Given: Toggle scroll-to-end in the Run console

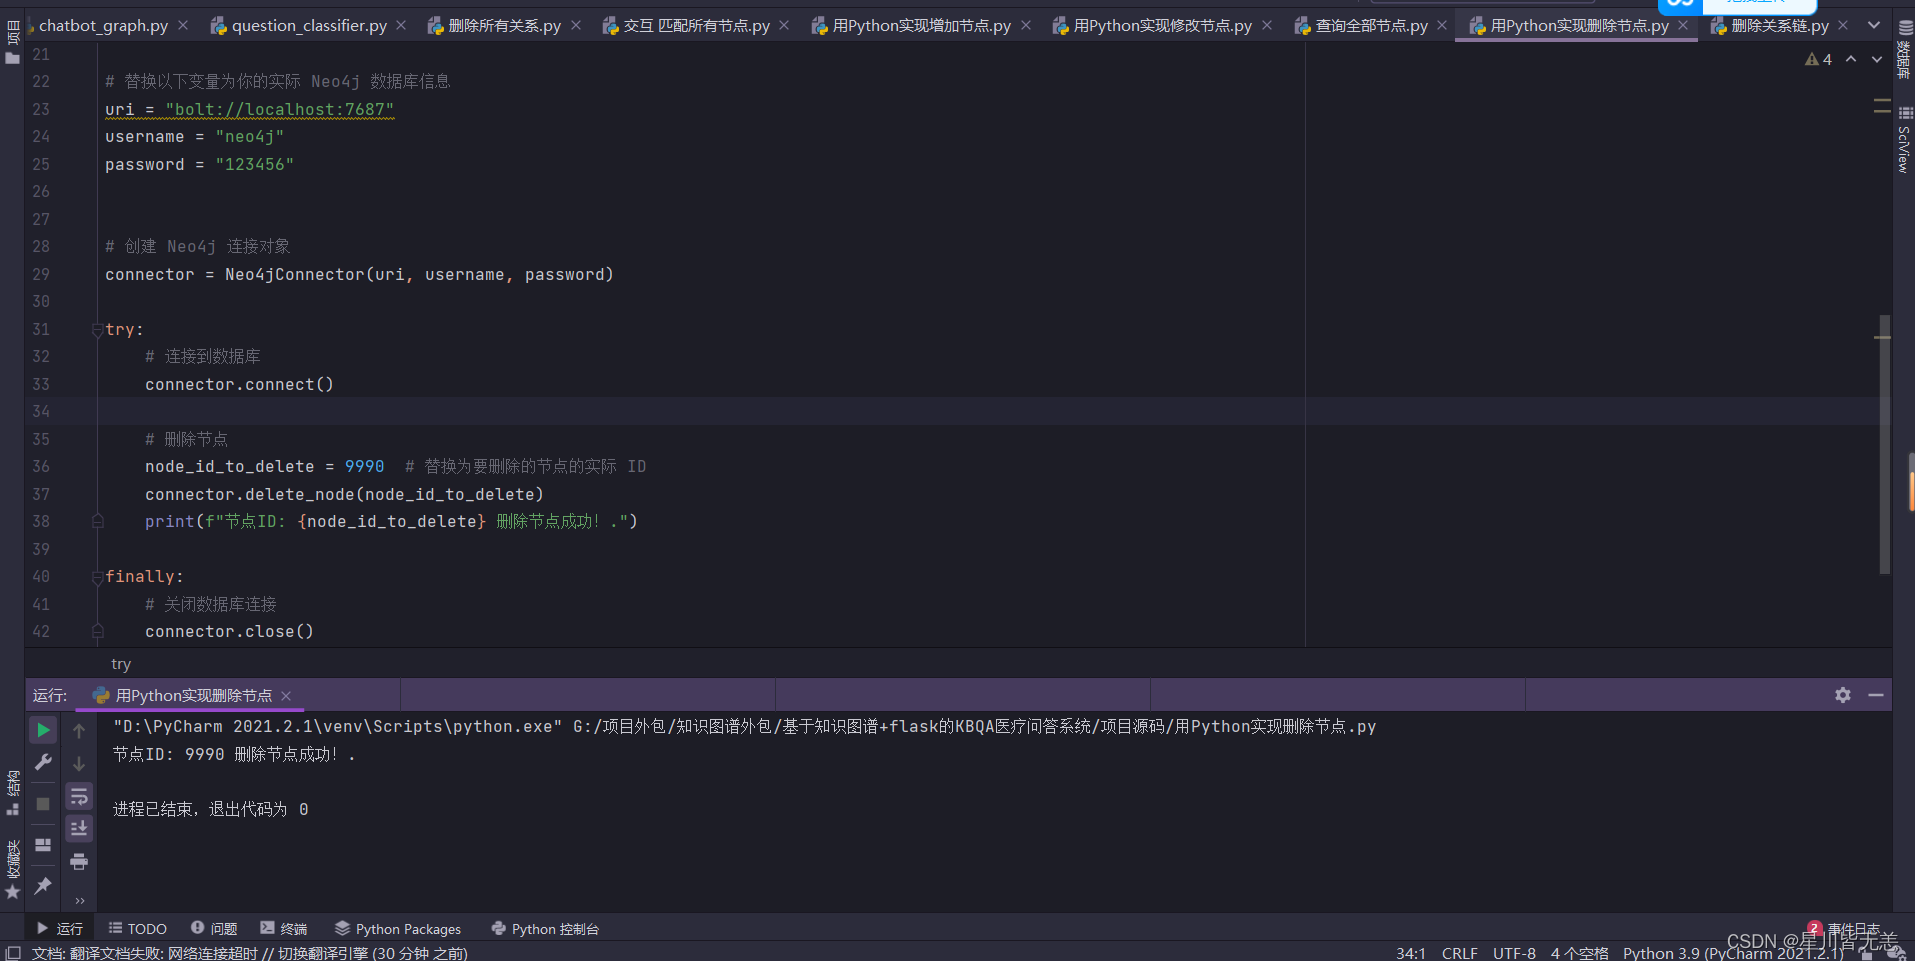Looking at the screenshot, I should click(79, 829).
